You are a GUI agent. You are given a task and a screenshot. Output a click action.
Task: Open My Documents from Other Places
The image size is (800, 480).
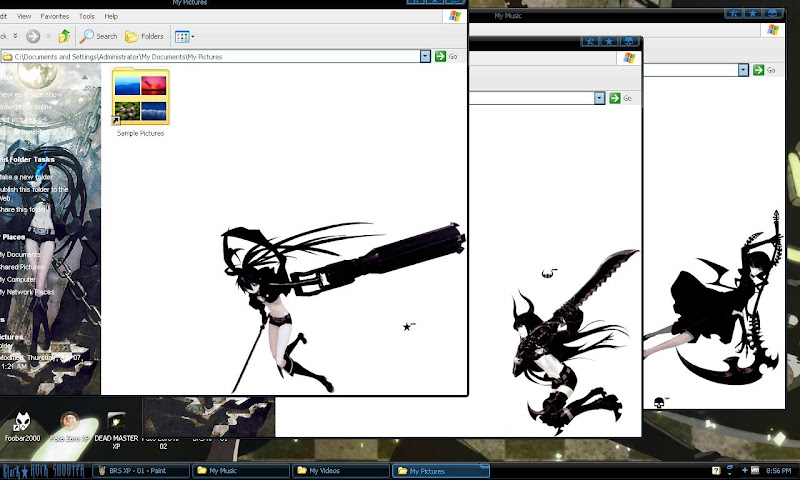(20, 255)
